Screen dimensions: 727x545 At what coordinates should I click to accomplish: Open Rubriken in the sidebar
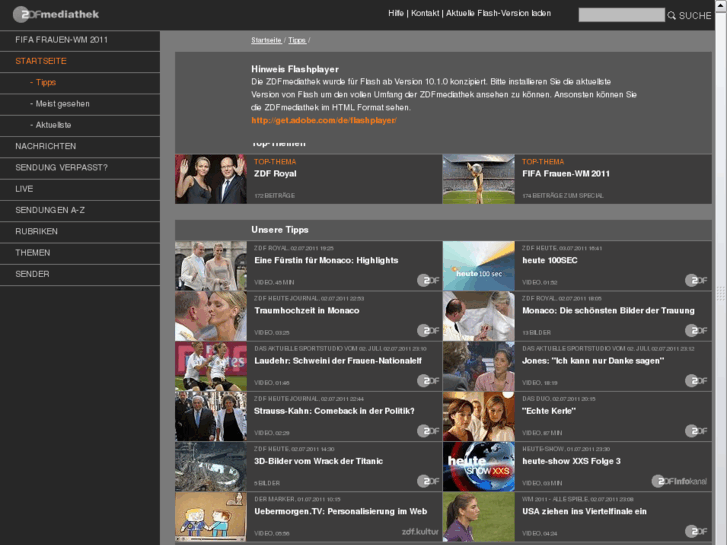point(80,231)
